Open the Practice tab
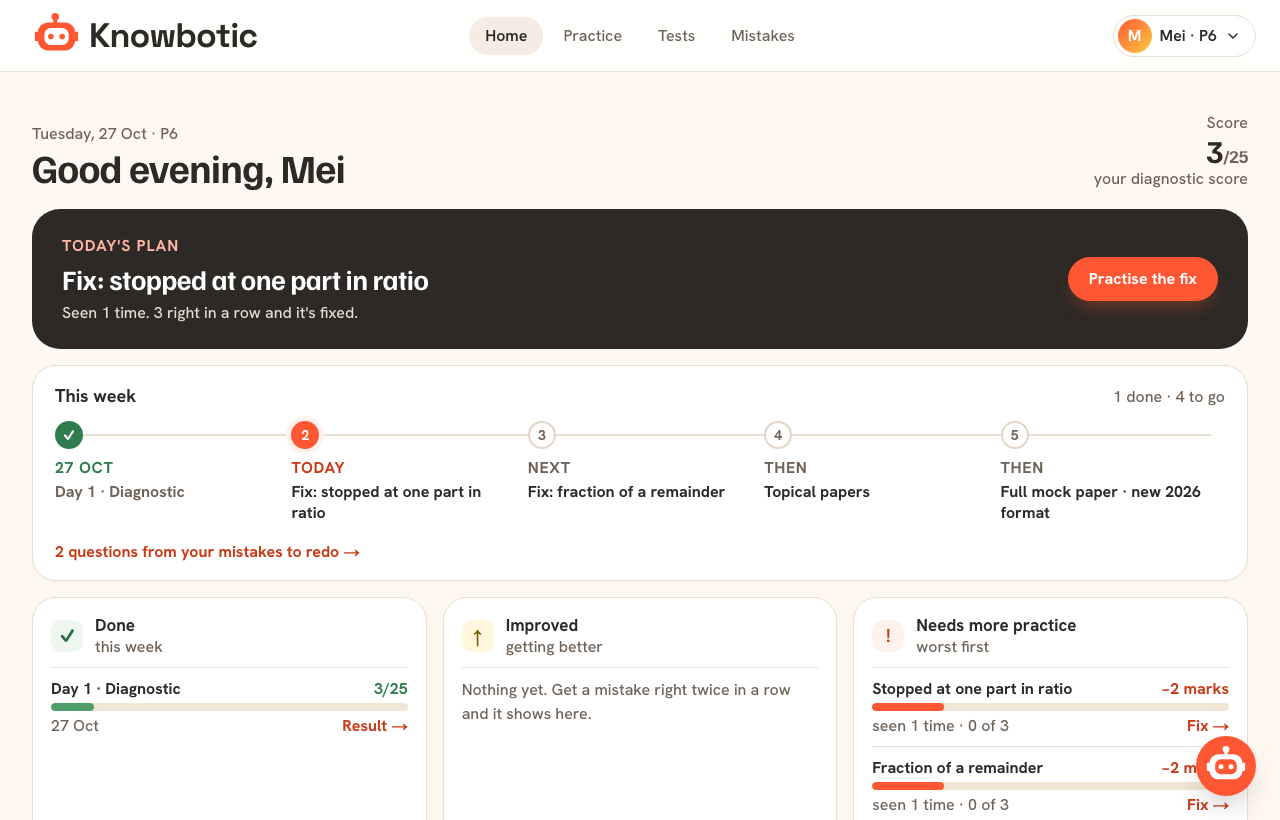The width and height of the screenshot is (1280, 820). (x=592, y=36)
